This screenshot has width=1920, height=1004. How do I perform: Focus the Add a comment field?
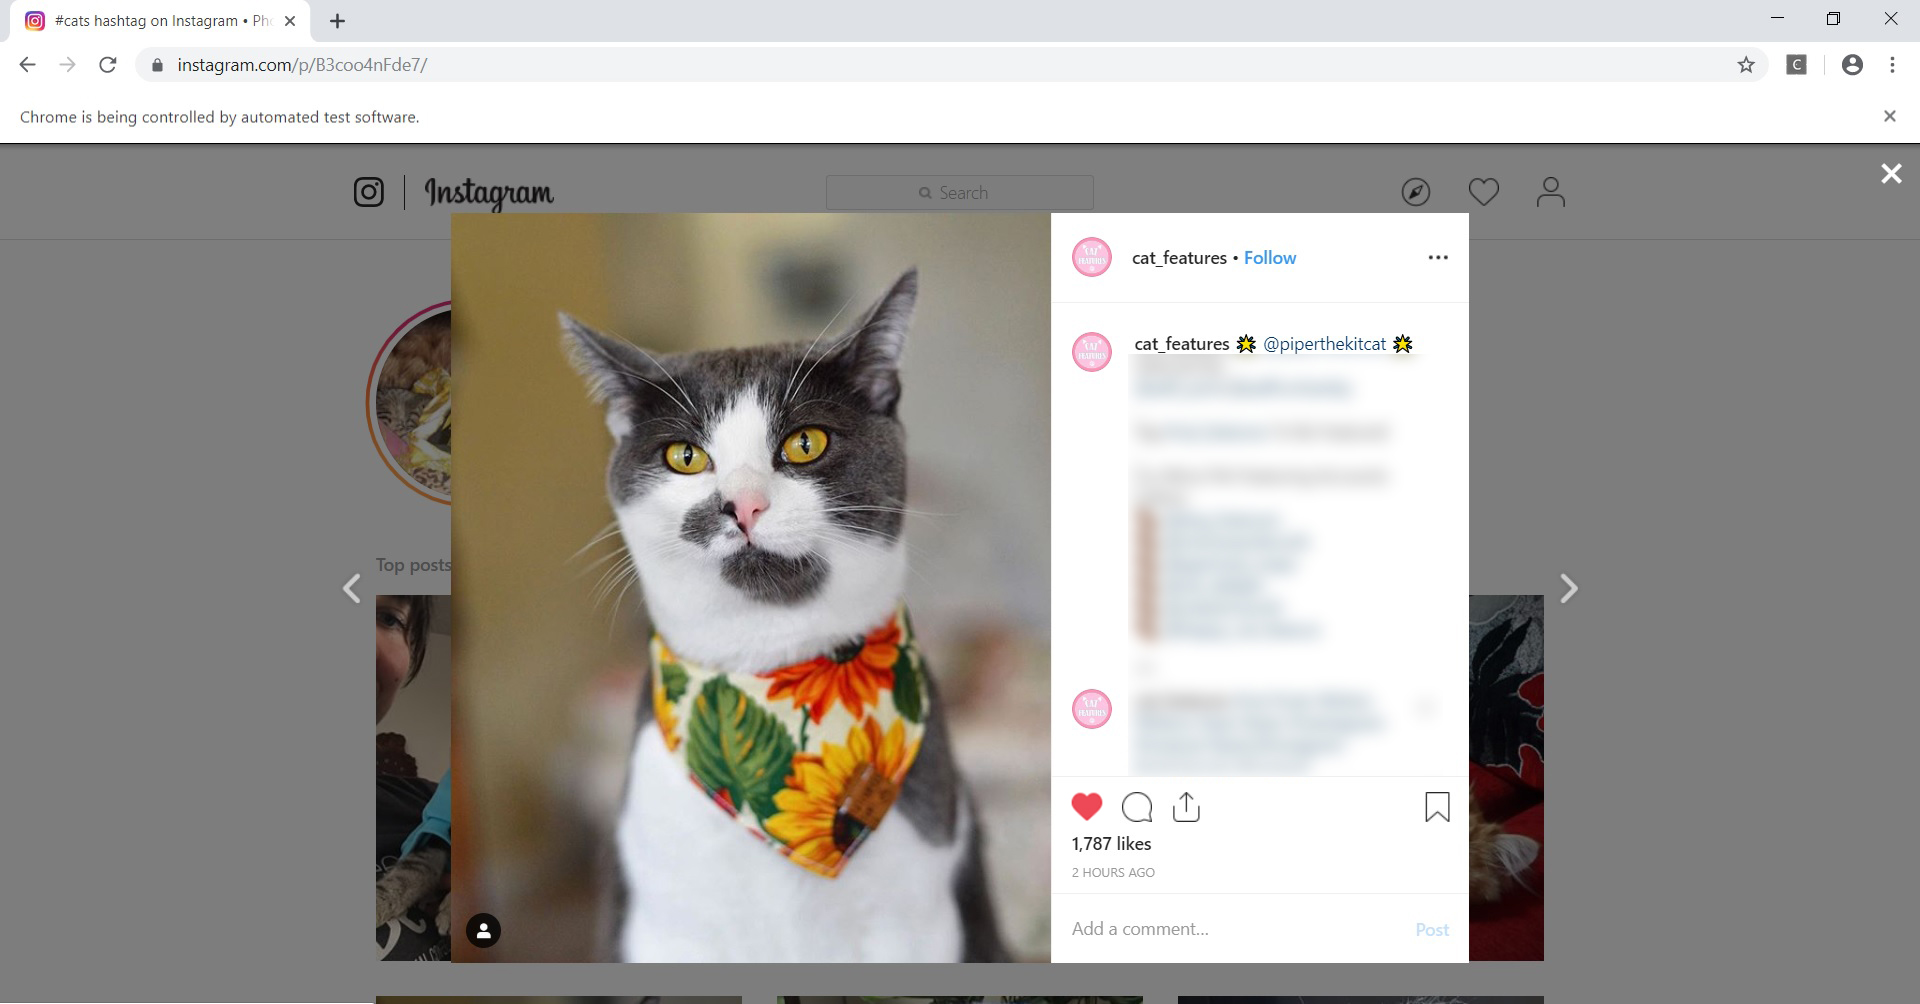(1235, 929)
